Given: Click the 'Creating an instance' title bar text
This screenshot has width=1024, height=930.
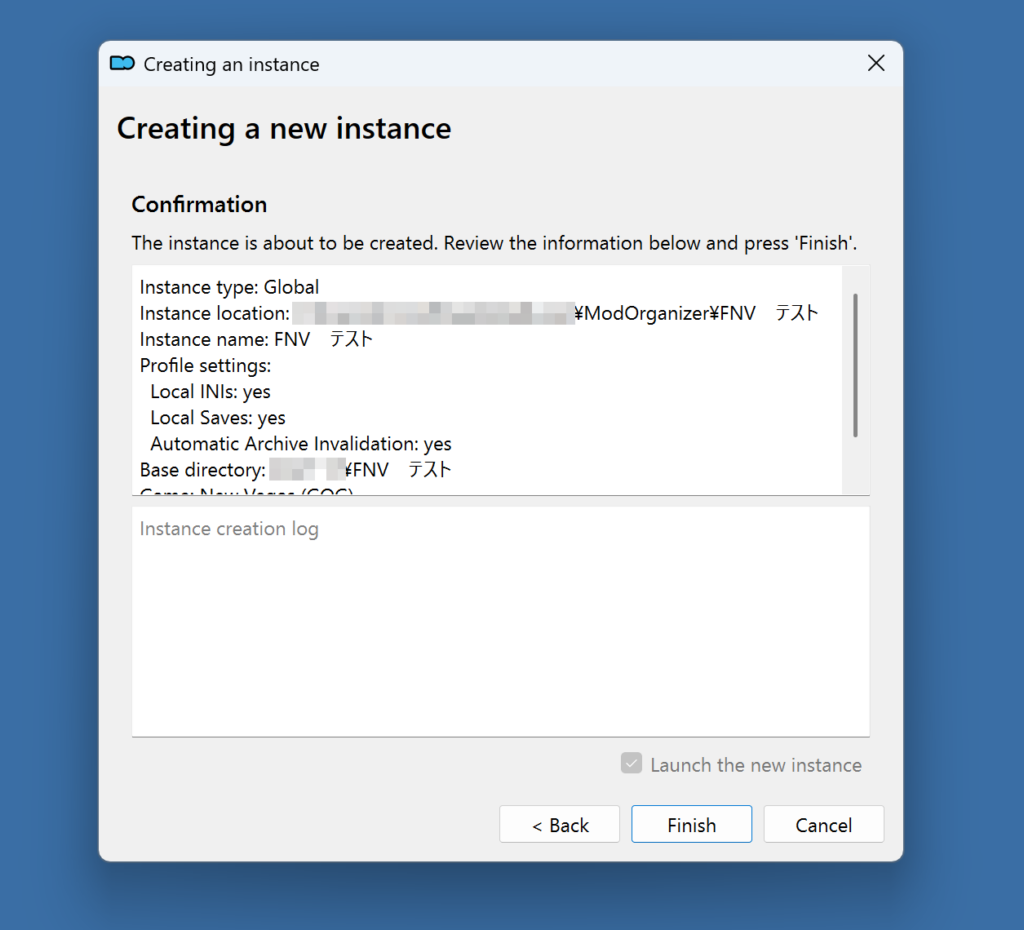Looking at the screenshot, I should (x=231, y=65).
